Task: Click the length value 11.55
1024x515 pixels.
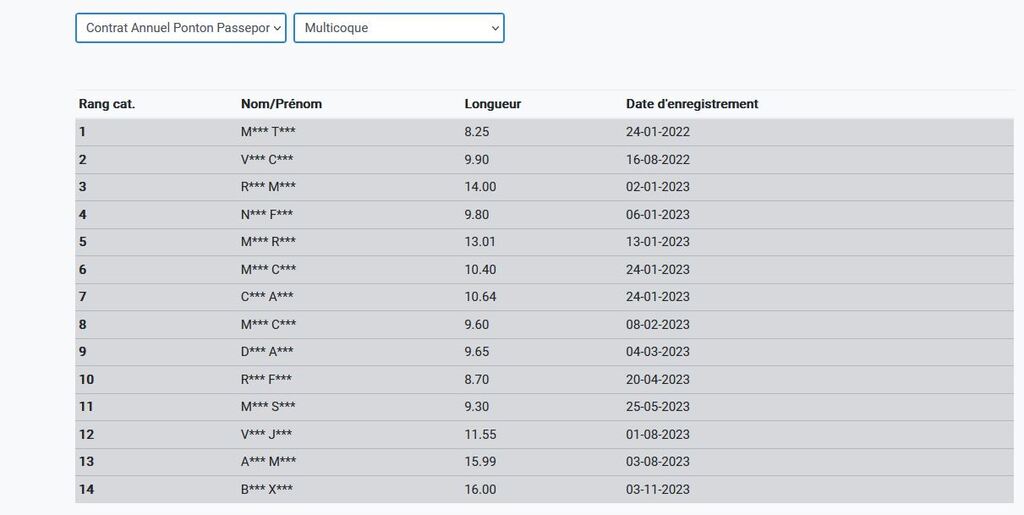Action: [x=481, y=434]
